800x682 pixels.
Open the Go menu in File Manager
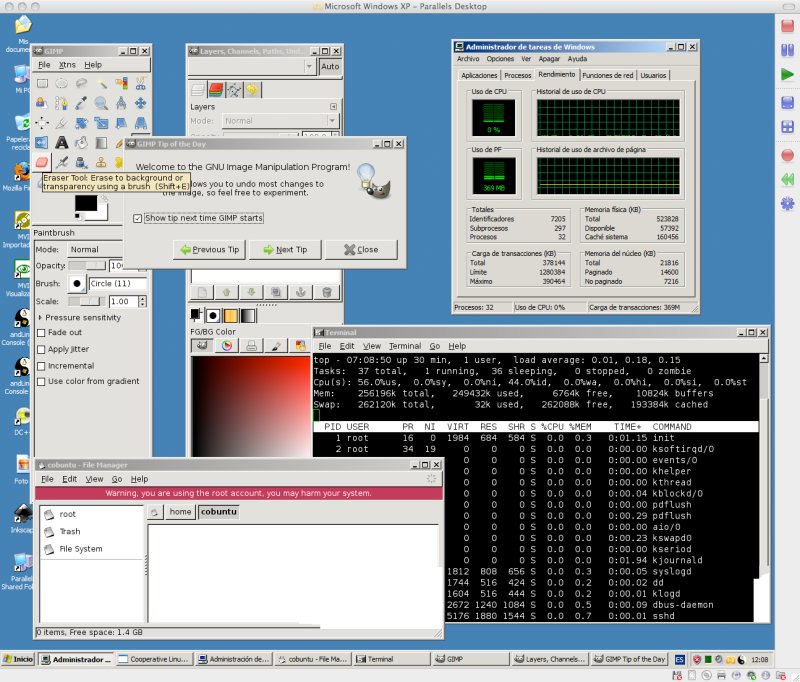click(x=117, y=479)
